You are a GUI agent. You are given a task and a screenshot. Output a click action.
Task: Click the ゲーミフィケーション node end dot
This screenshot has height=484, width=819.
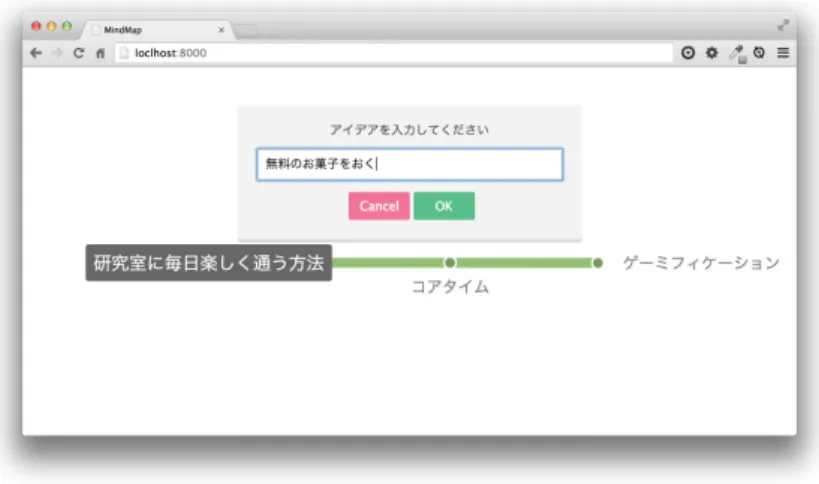[598, 263]
